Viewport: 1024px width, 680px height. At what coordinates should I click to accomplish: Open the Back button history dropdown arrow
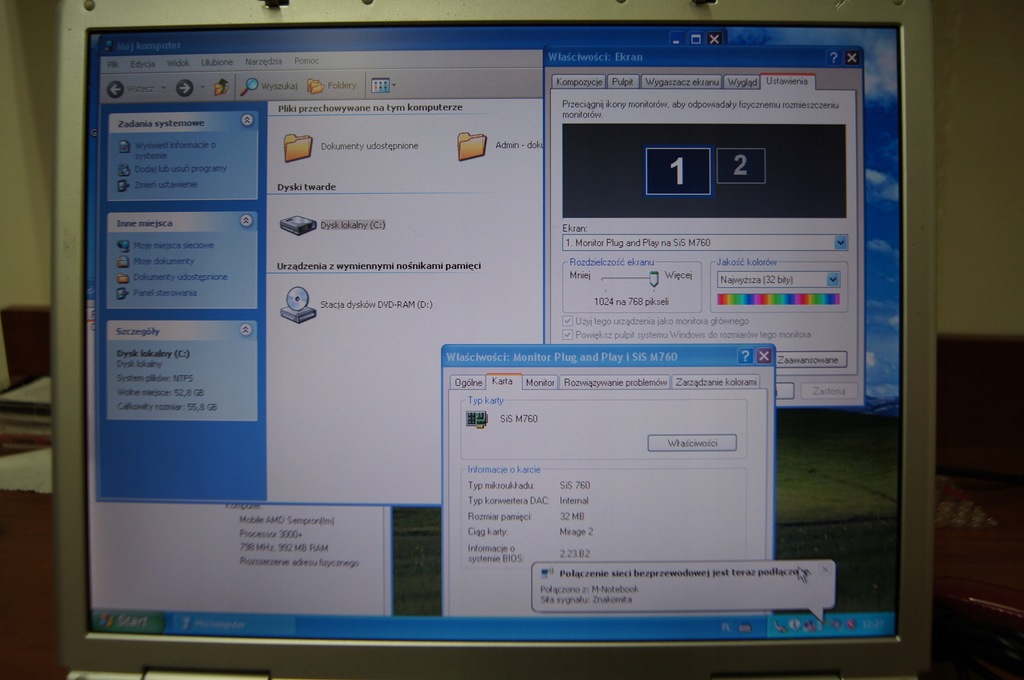pyautogui.click(x=163, y=88)
